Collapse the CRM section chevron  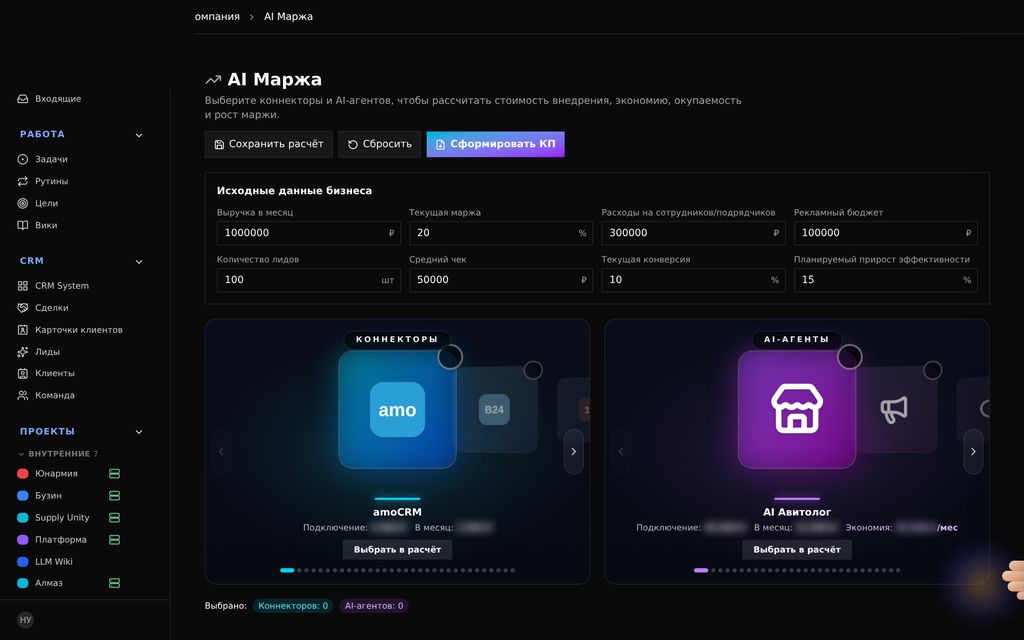[138, 262]
